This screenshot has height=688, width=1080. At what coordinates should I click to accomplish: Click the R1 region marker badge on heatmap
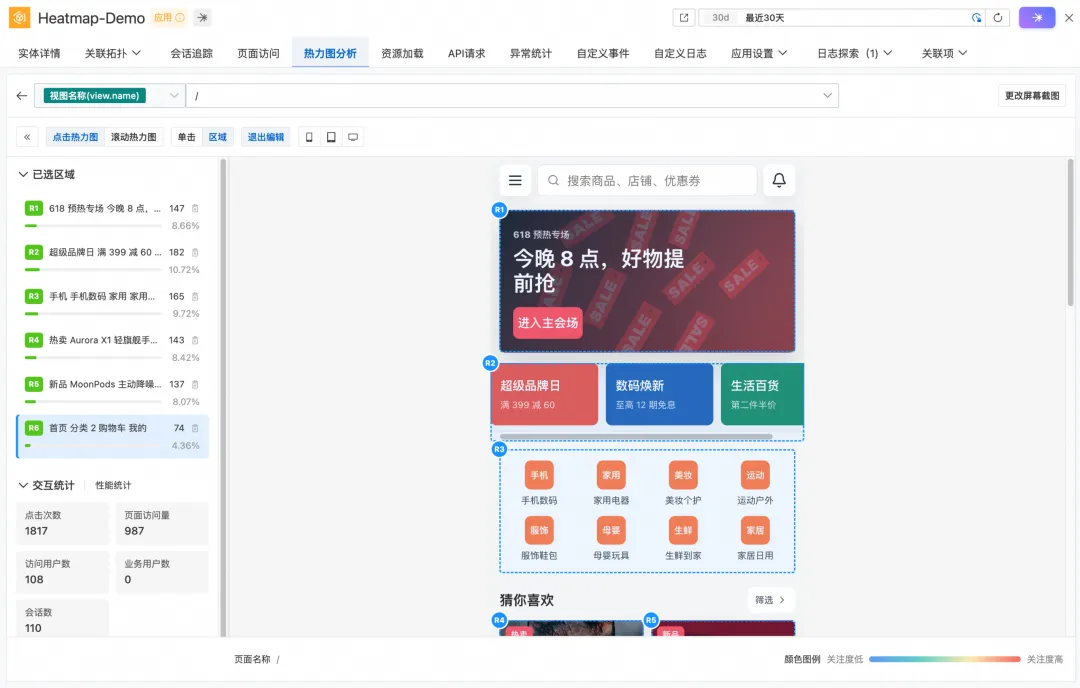tap(499, 210)
